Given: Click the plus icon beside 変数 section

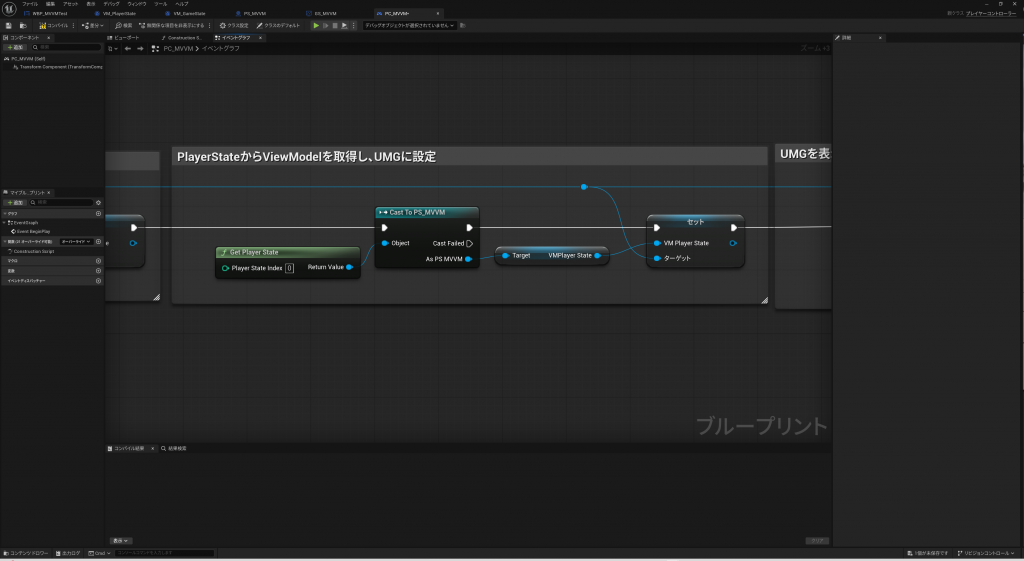Looking at the screenshot, I should (x=98, y=271).
